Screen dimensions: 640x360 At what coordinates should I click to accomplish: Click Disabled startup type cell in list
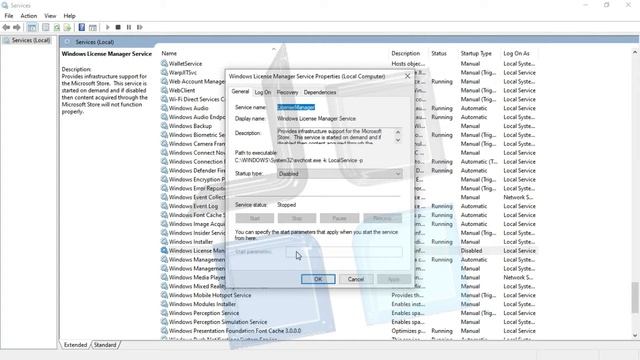pos(471,251)
